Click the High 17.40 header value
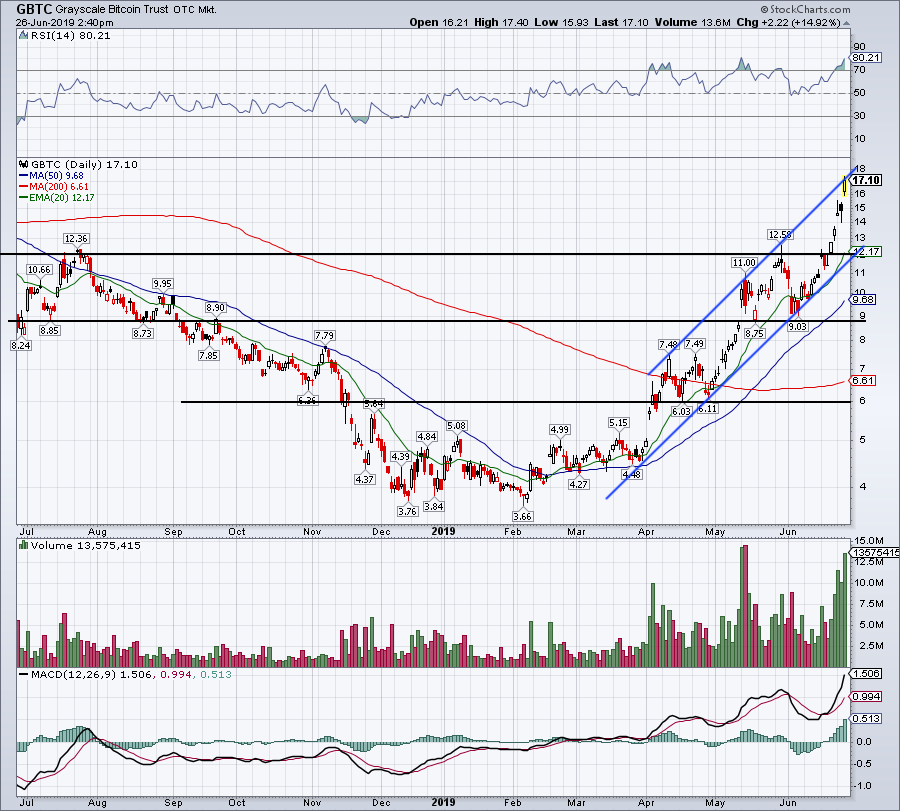This screenshot has height=811, width=900. (x=502, y=22)
